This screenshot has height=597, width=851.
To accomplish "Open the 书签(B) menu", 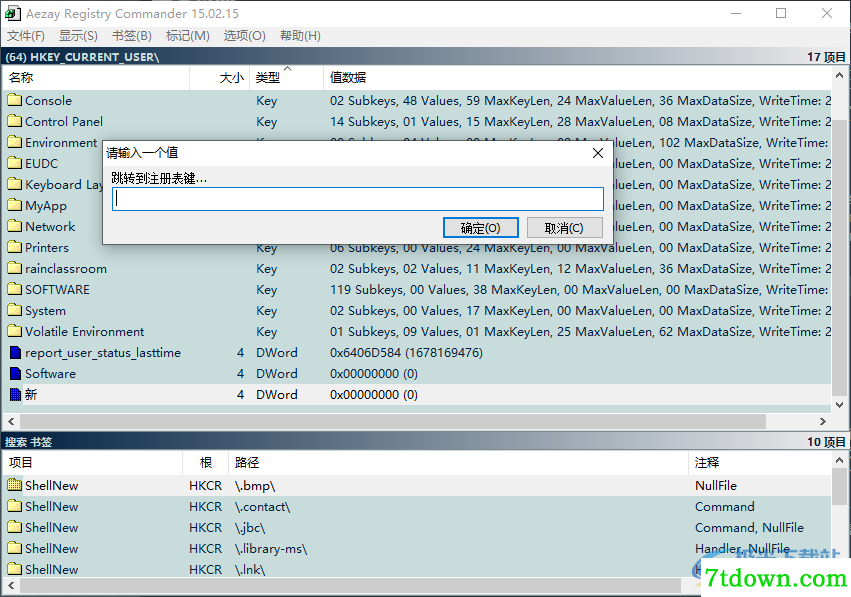I will [132, 36].
